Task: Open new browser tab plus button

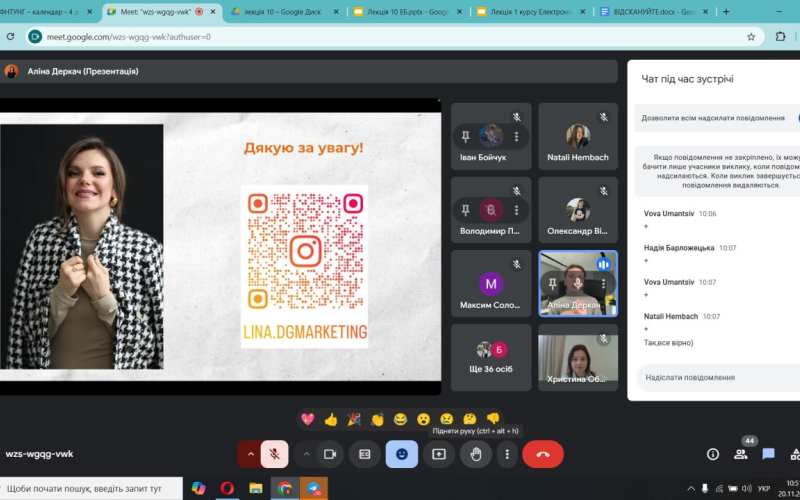Action: pyautogui.click(x=726, y=12)
